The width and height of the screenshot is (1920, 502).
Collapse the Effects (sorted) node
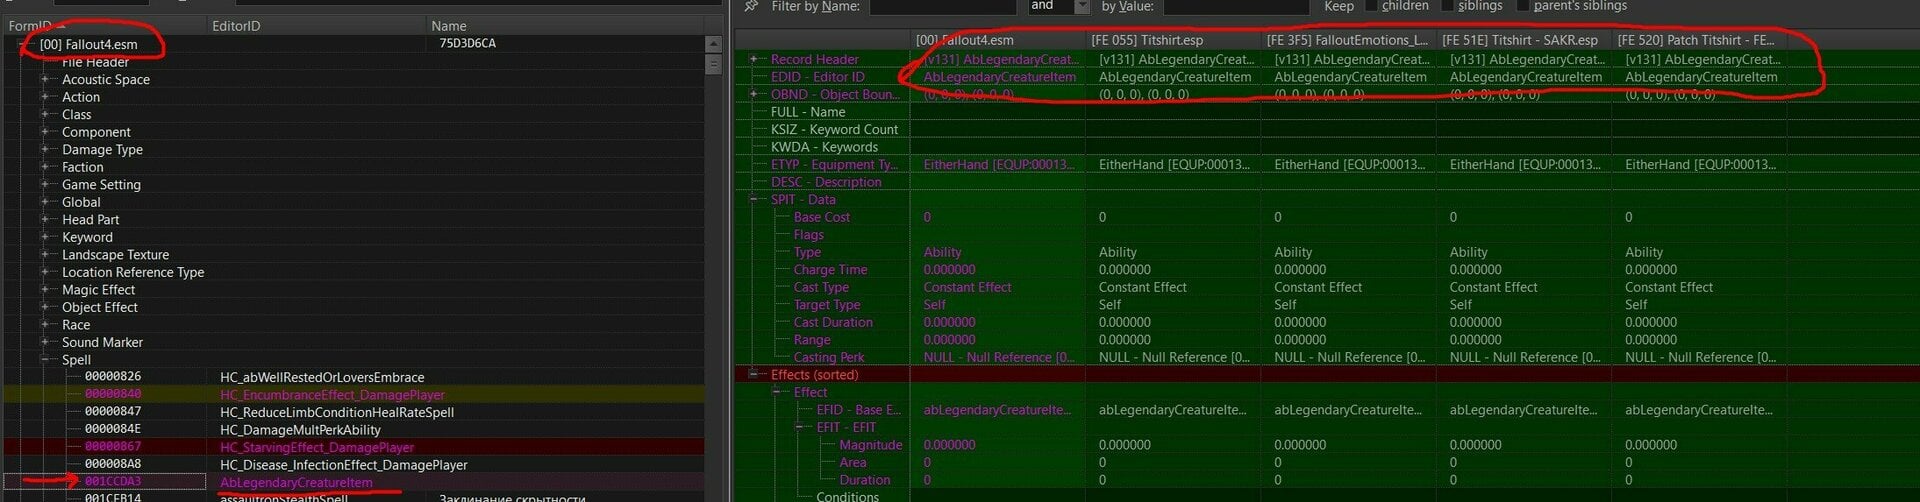point(753,374)
